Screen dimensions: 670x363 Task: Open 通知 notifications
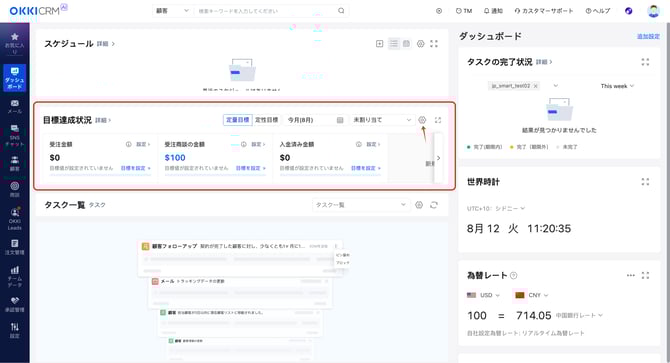(x=493, y=11)
